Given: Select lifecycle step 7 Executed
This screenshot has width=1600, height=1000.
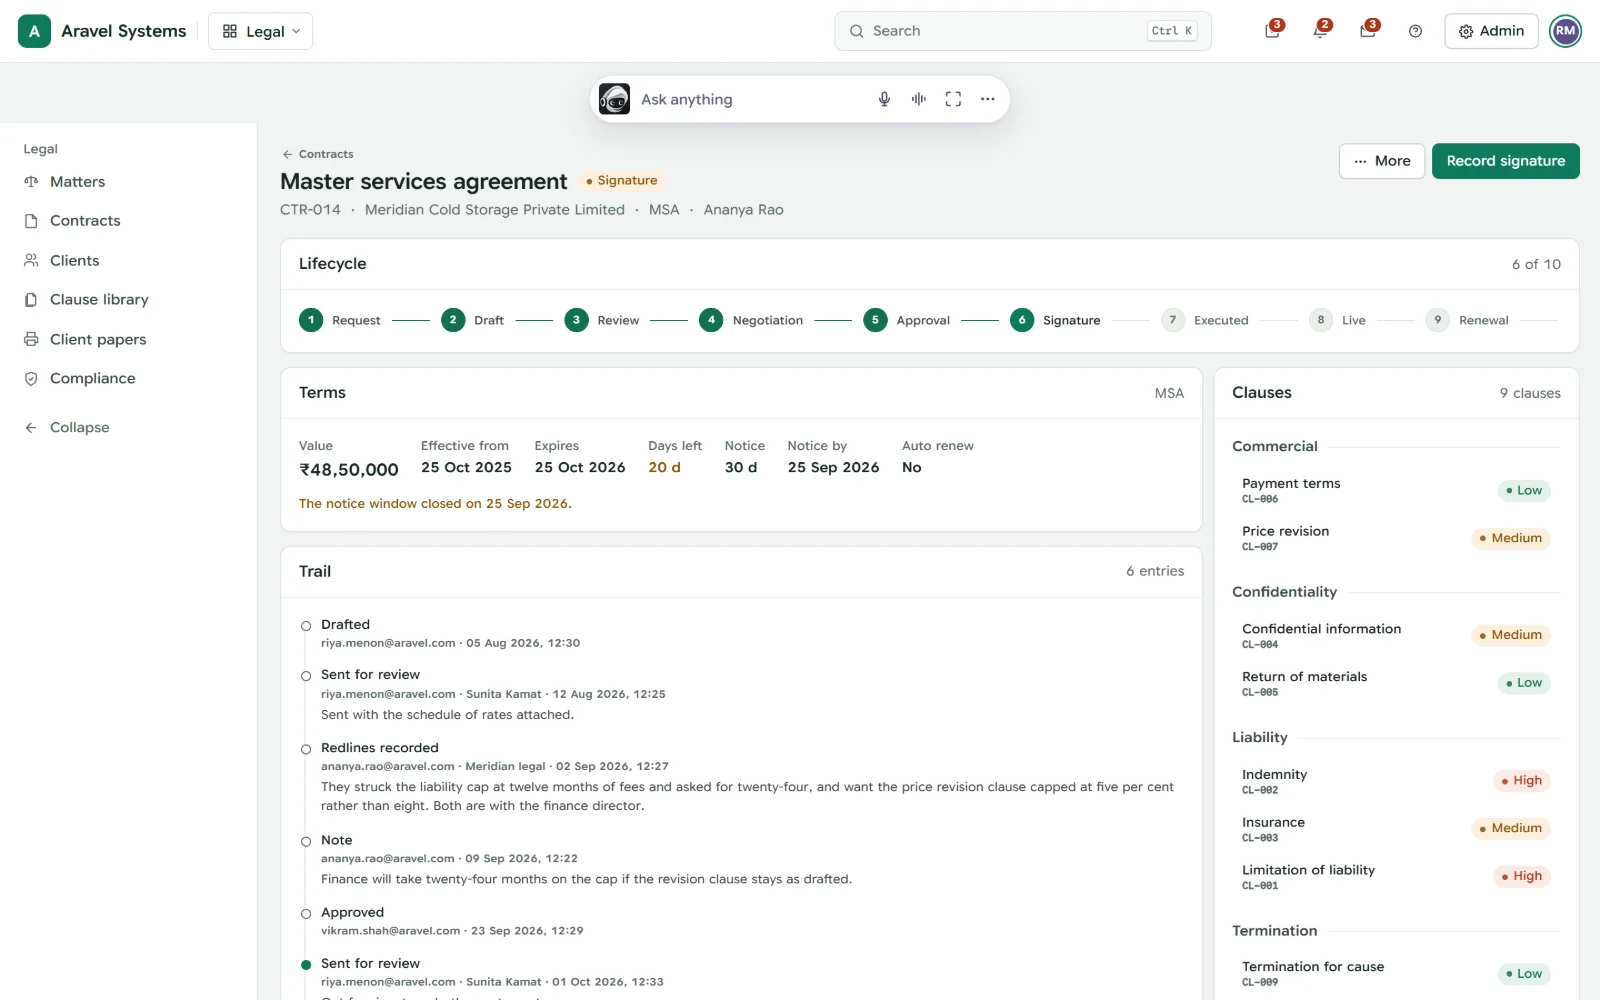Looking at the screenshot, I should click(1205, 320).
